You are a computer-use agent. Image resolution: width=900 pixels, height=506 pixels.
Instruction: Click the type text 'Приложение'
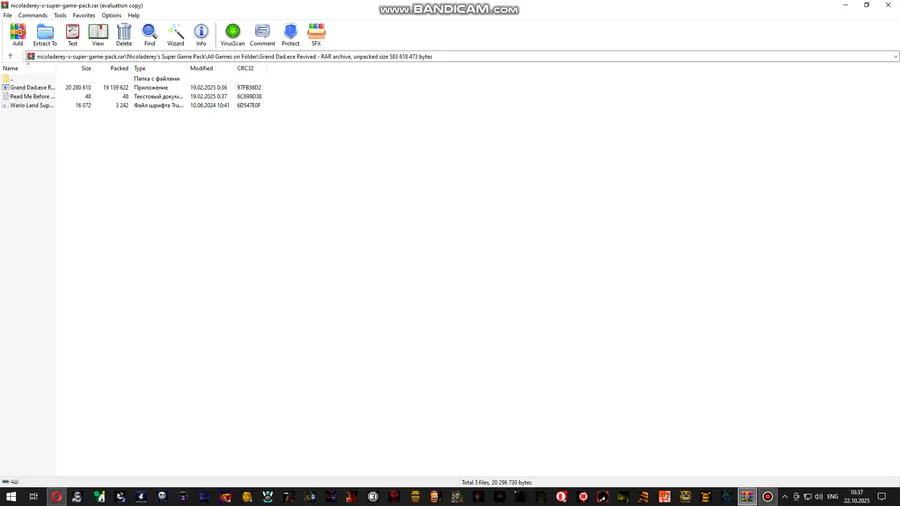[151, 88]
